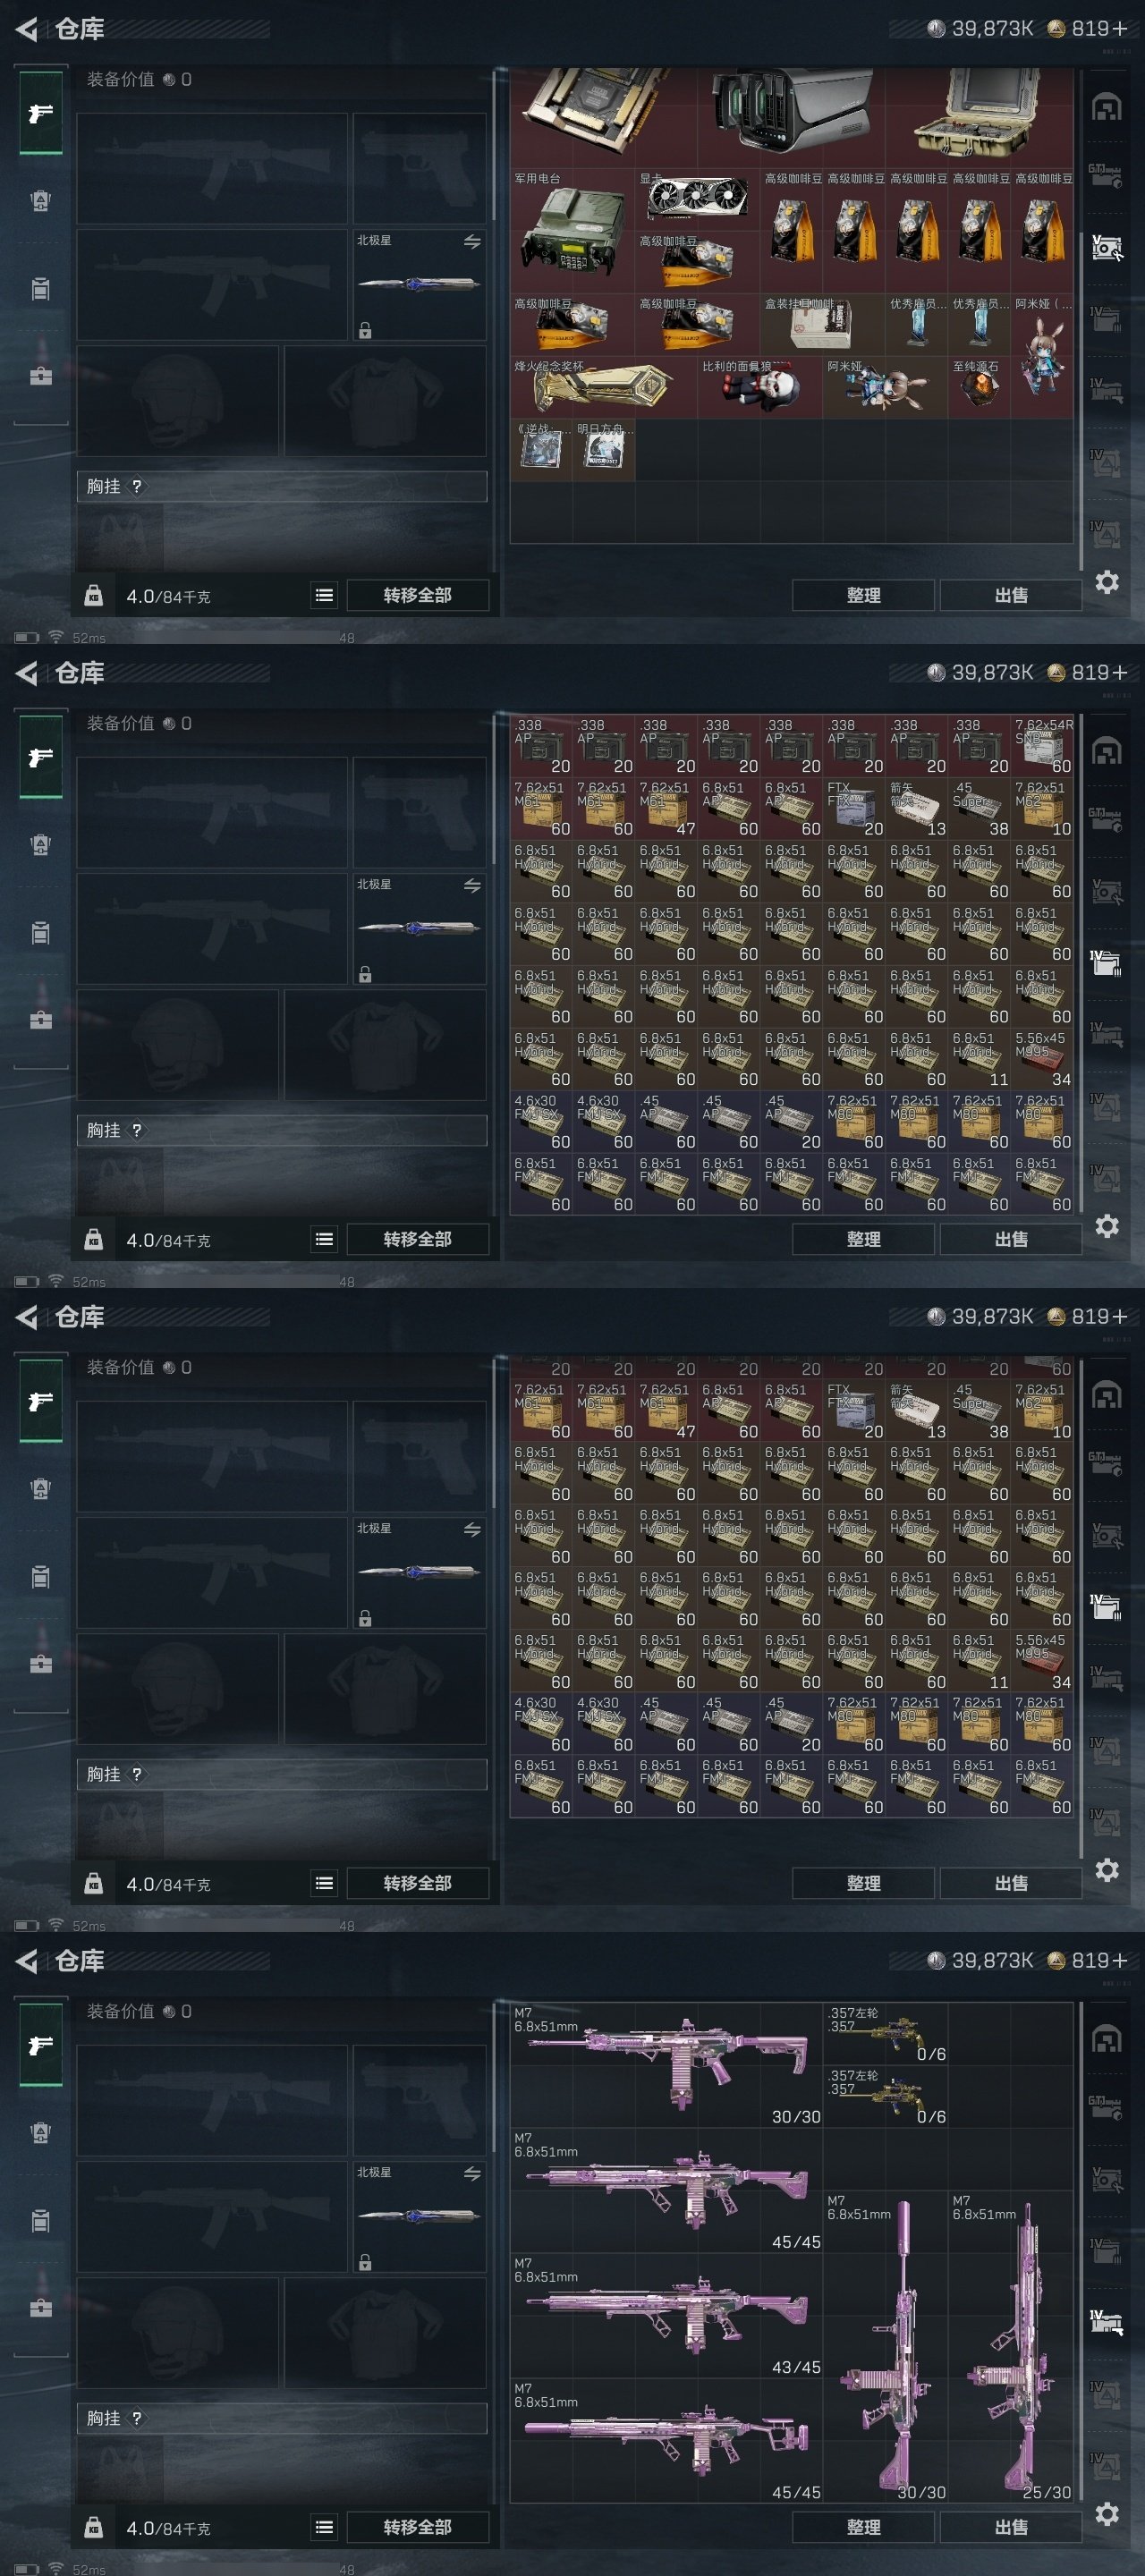
Task: Open the gear settings beside 出售 on M7 screen
Action: (x=1107, y=2514)
